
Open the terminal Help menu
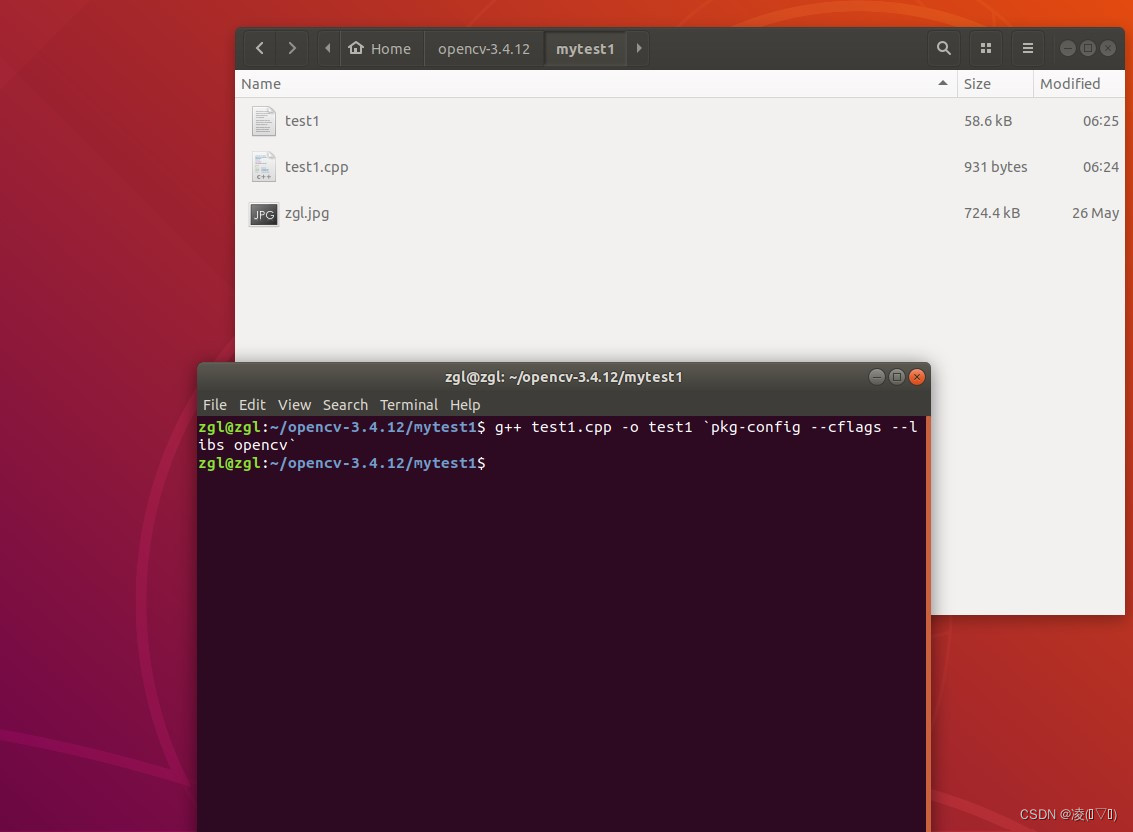(465, 405)
